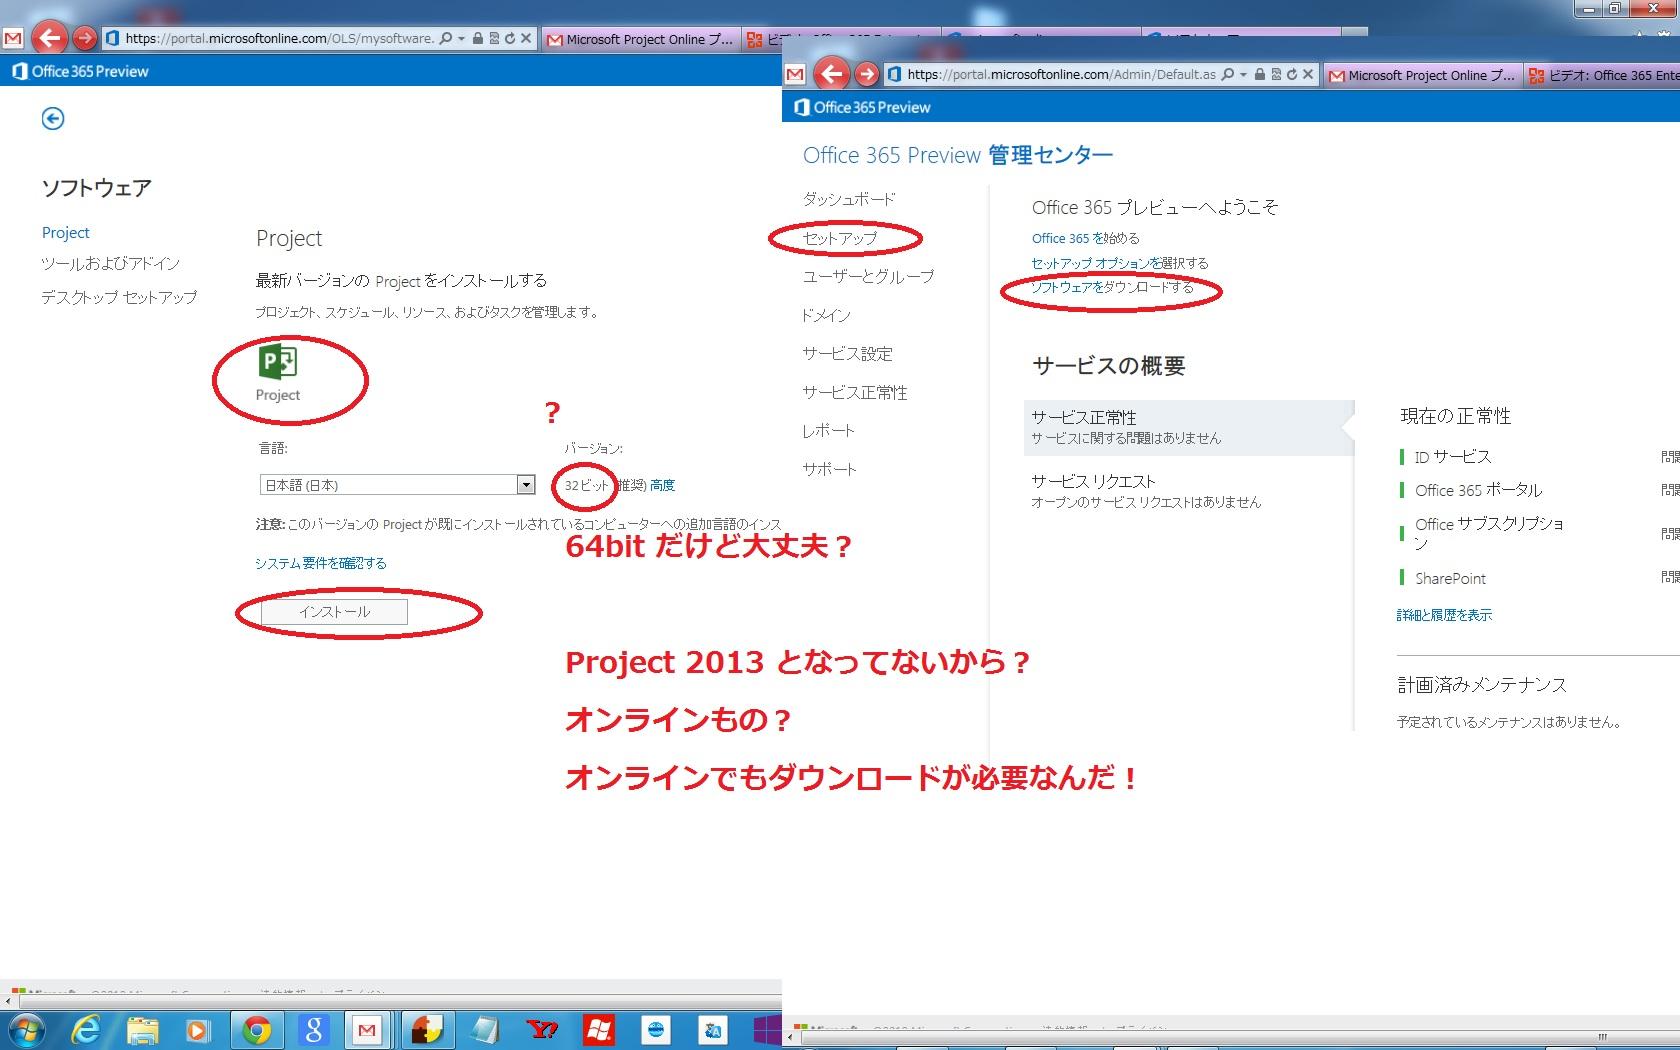
Task: Go forward in the mysoftware browser window
Action: [85, 39]
